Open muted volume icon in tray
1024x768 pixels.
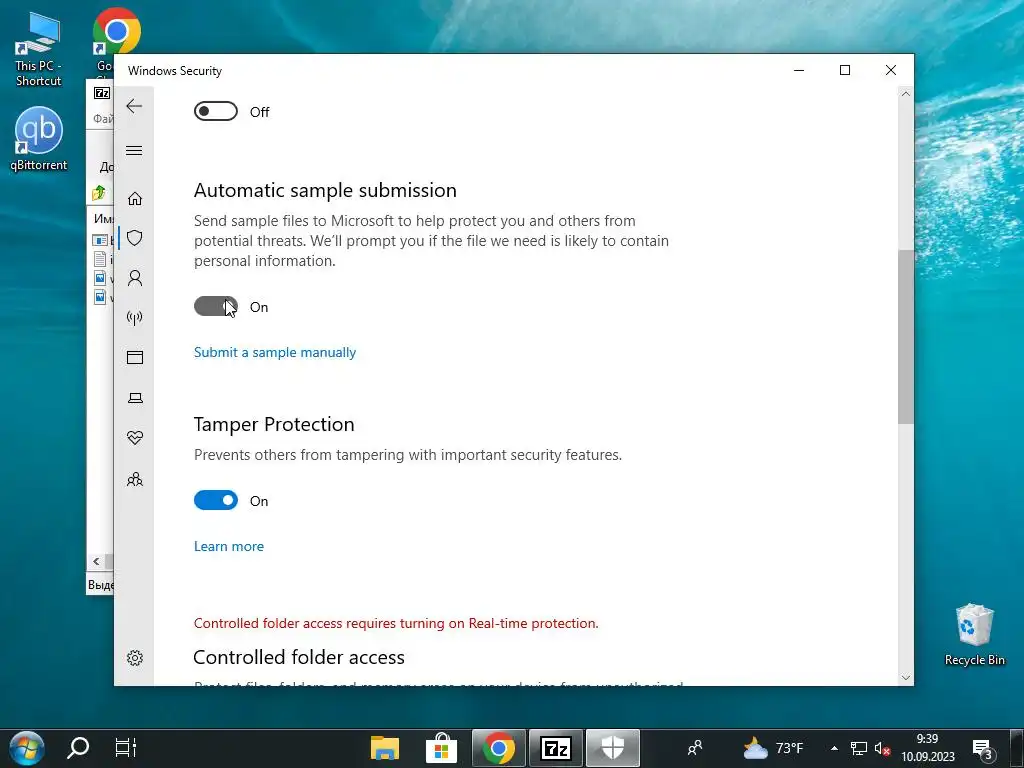(882, 748)
